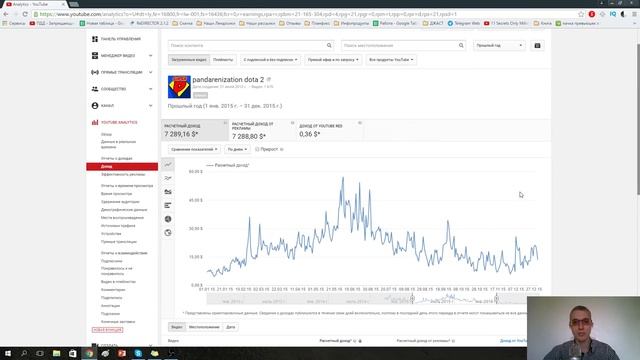
Task: Sort by Расчетный доход column header
Action: tap(335, 340)
